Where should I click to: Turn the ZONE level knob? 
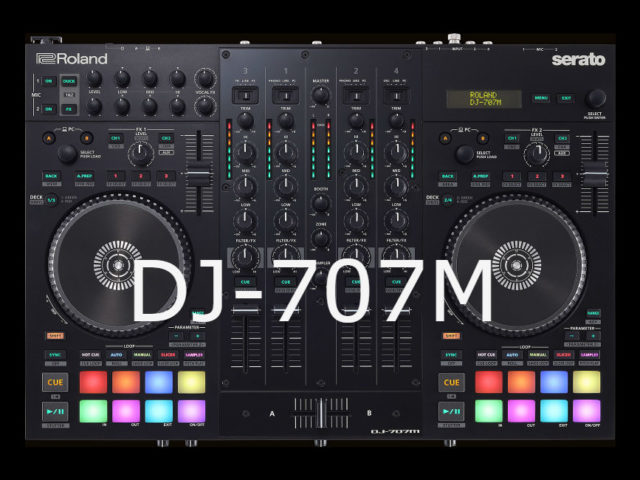[321, 238]
